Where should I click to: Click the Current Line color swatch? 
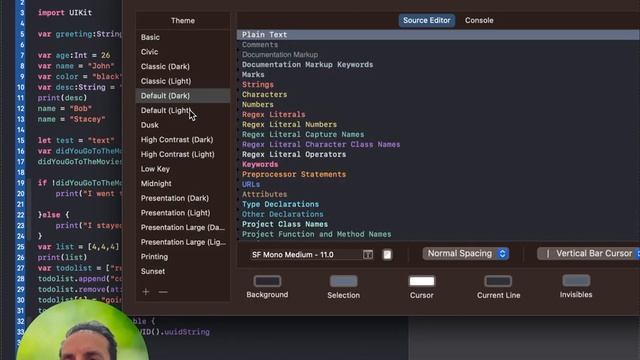point(498,281)
